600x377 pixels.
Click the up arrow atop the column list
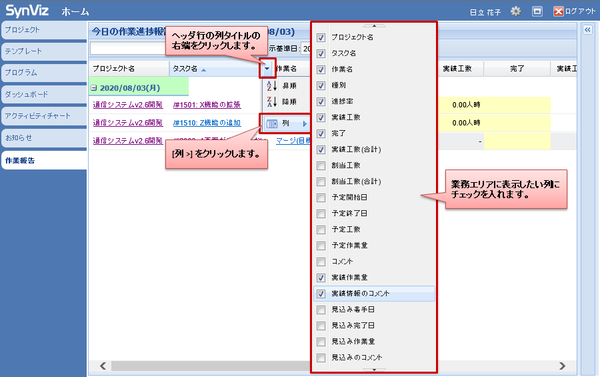pyautogui.click(x=374, y=26)
